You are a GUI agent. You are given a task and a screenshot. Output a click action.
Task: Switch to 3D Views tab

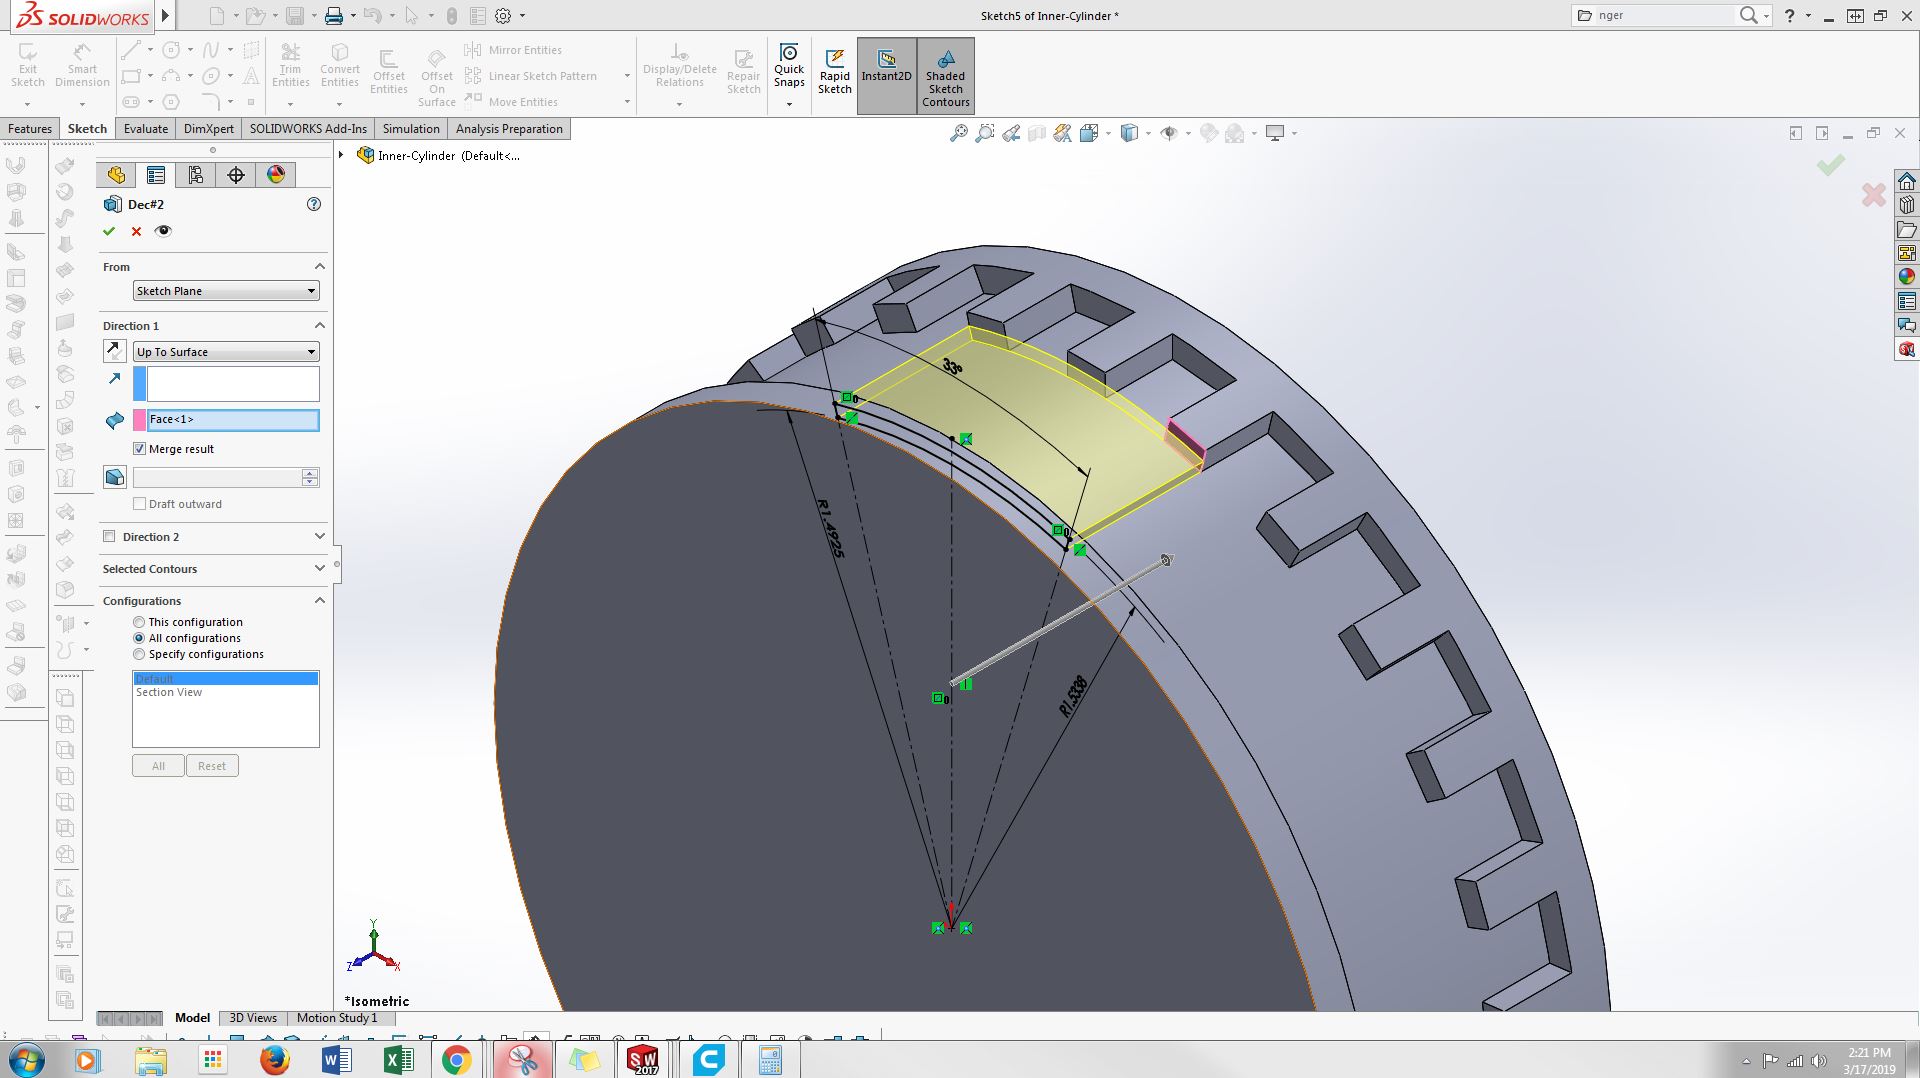coord(253,1018)
